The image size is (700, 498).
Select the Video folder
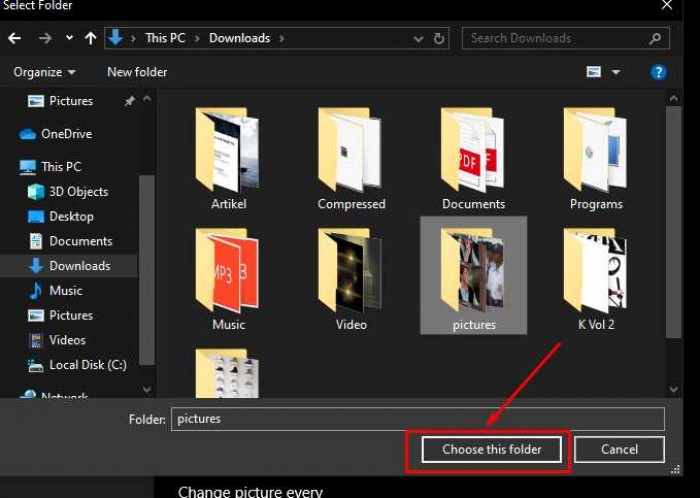coord(351,279)
